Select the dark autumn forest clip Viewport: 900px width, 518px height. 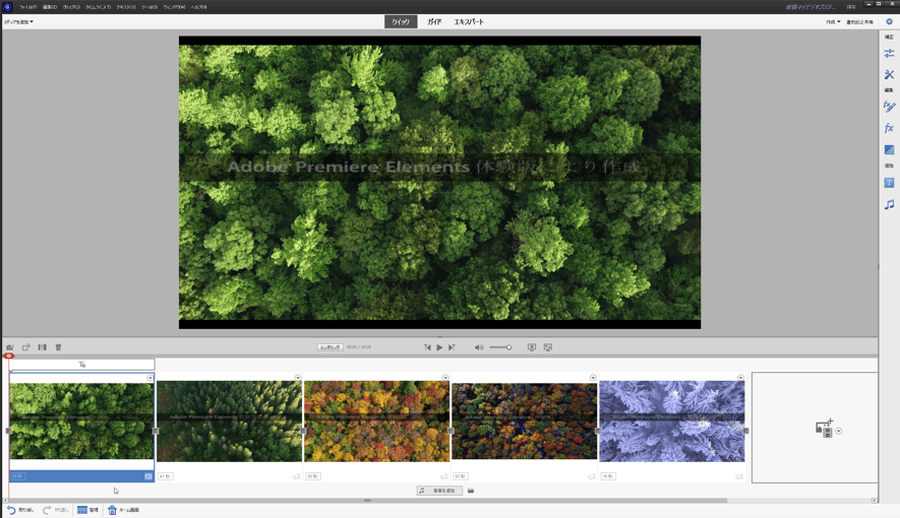point(524,421)
